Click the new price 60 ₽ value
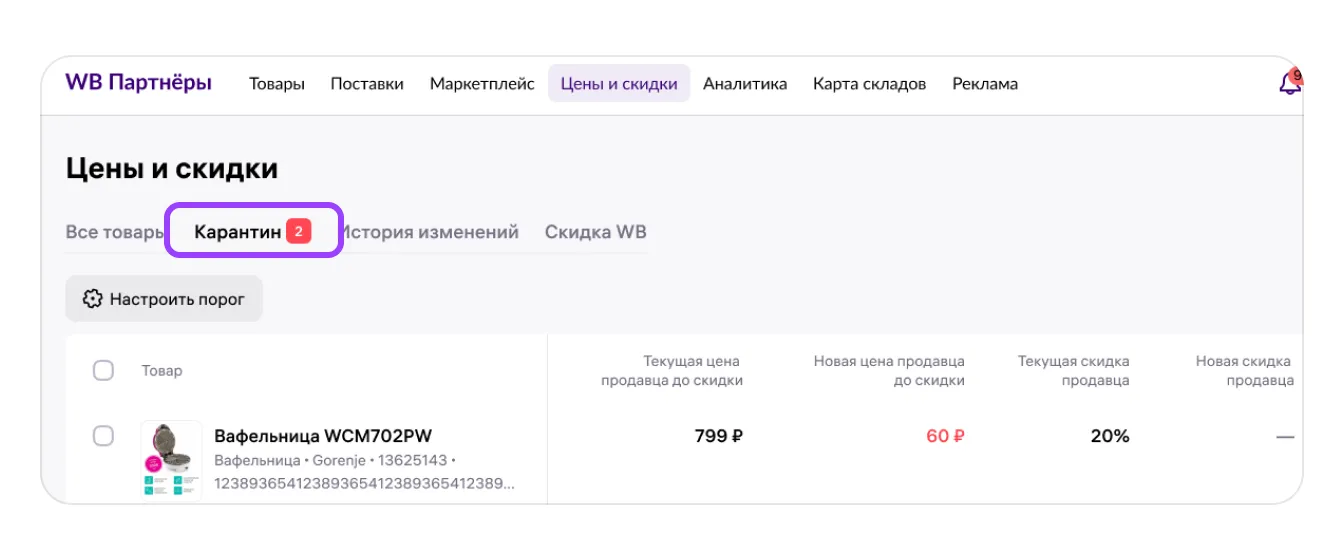This screenshot has height=559, width=1344. point(945,436)
